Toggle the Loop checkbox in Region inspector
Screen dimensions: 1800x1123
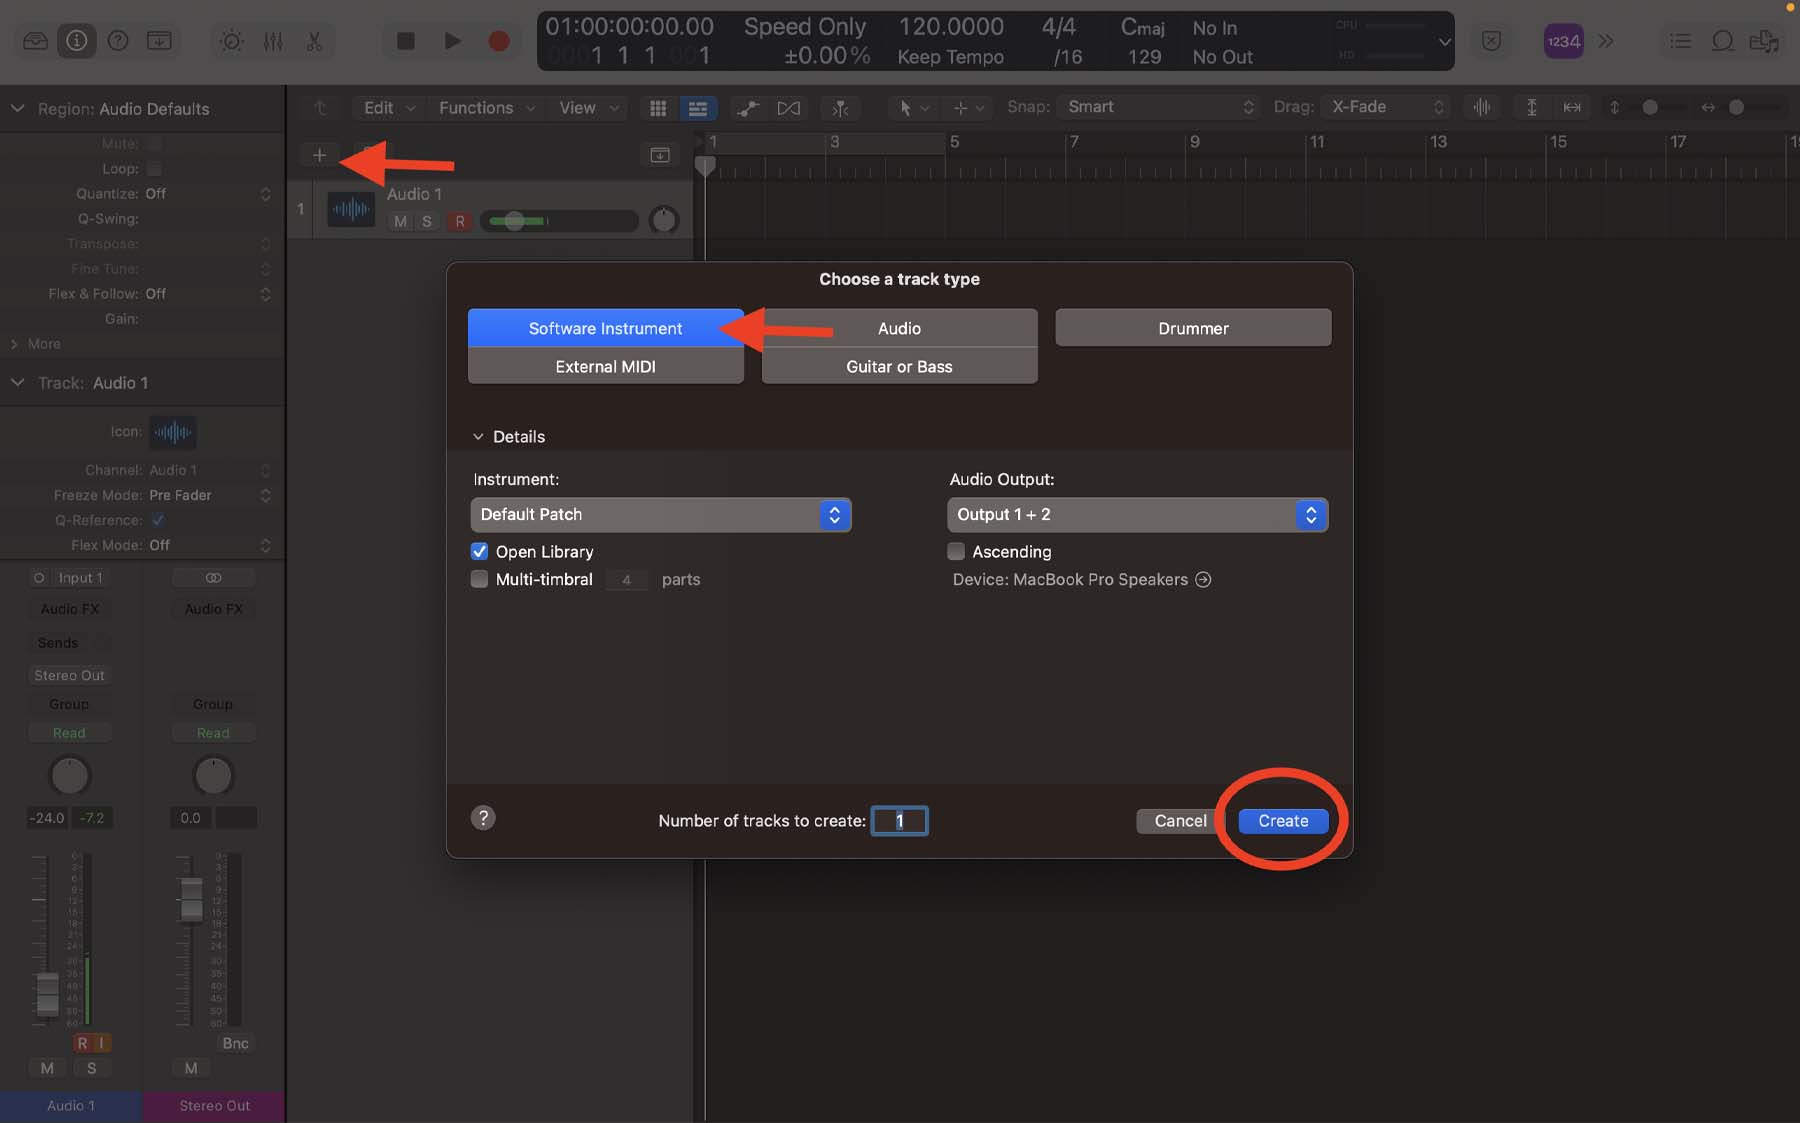(154, 168)
